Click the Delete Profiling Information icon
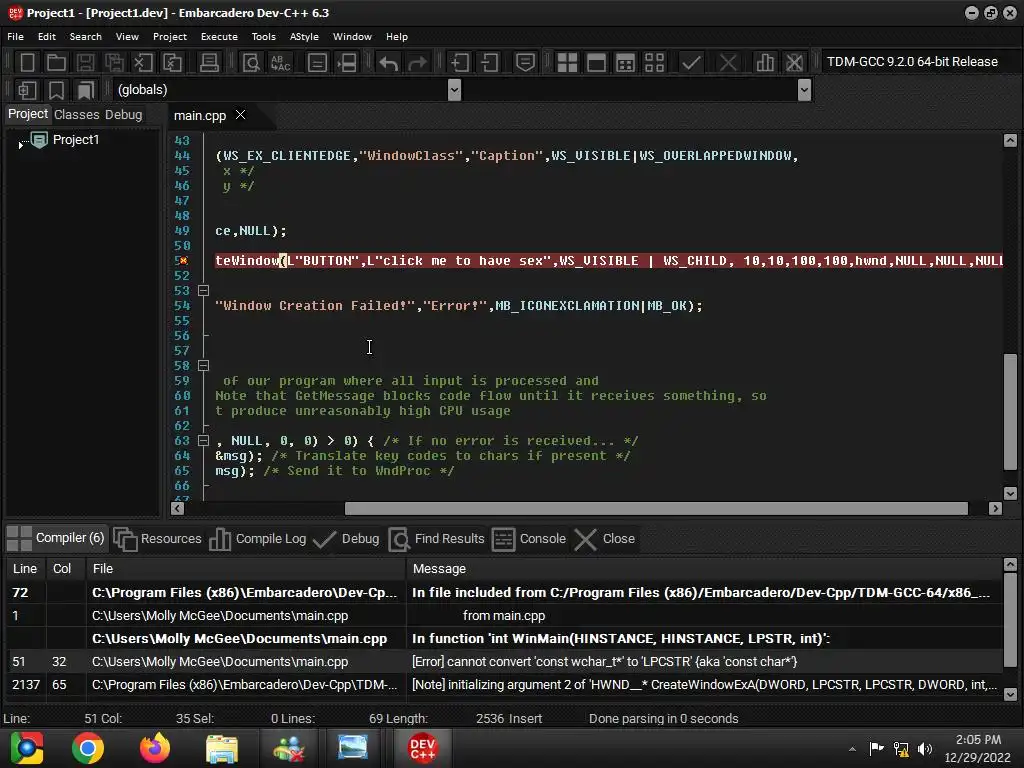The width and height of the screenshot is (1024, 768). point(794,63)
